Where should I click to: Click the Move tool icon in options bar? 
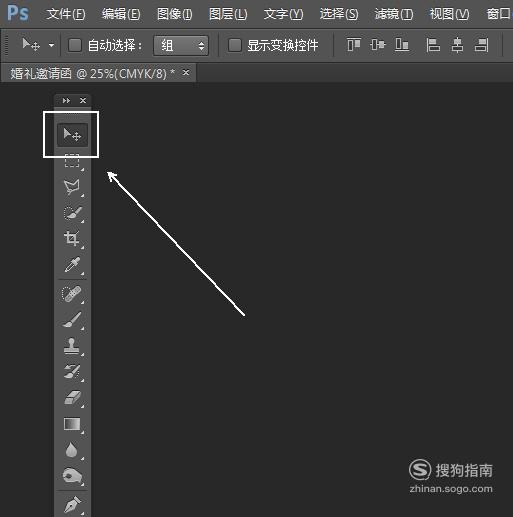click(31, 45)
